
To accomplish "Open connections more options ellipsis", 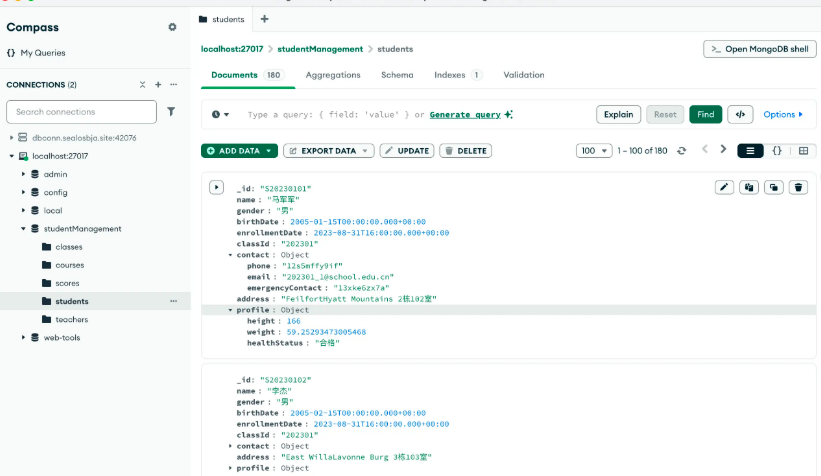I will [x=174, y=85].
